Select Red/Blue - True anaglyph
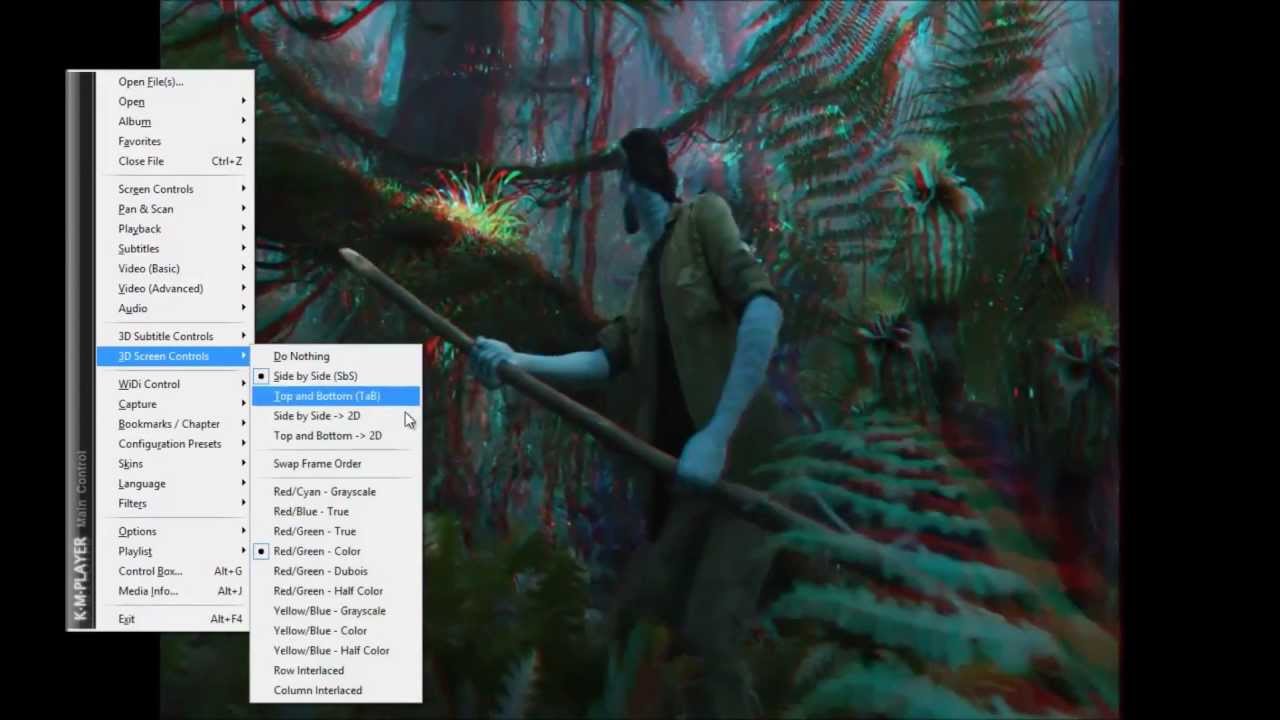The image size is (1280, 720). [335, 512]
